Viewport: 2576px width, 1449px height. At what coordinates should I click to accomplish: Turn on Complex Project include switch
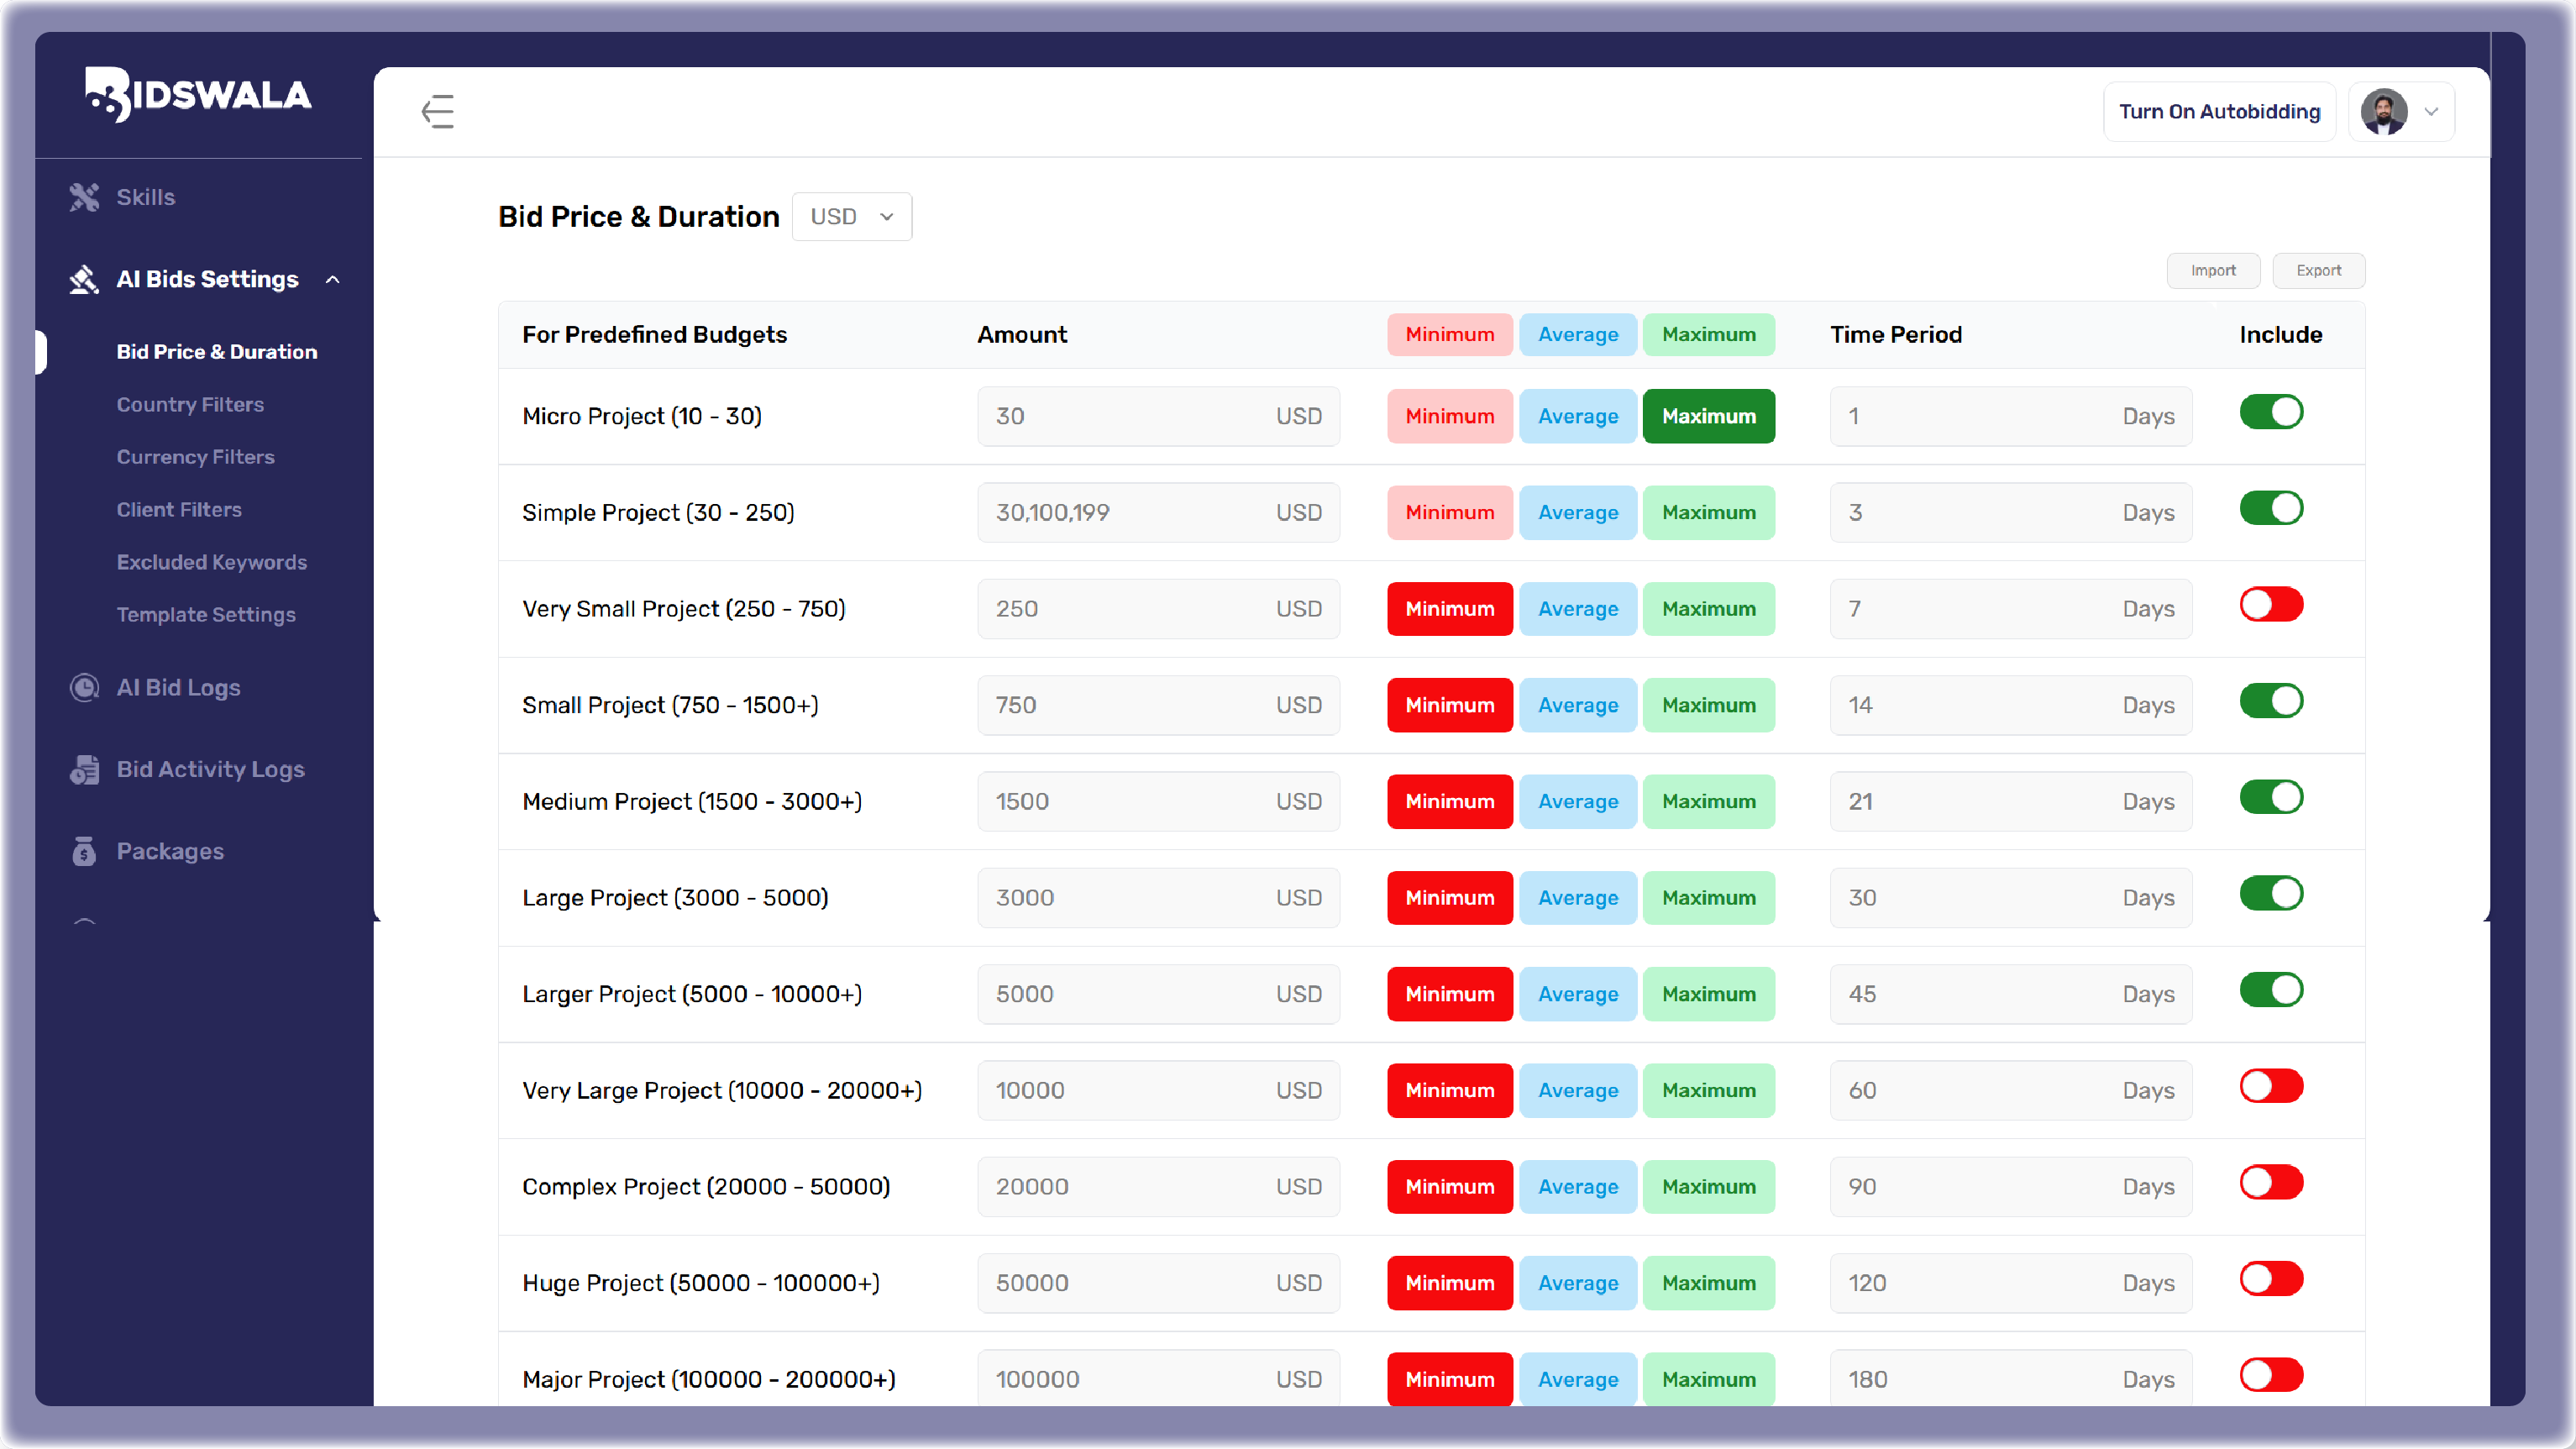2270,1183
